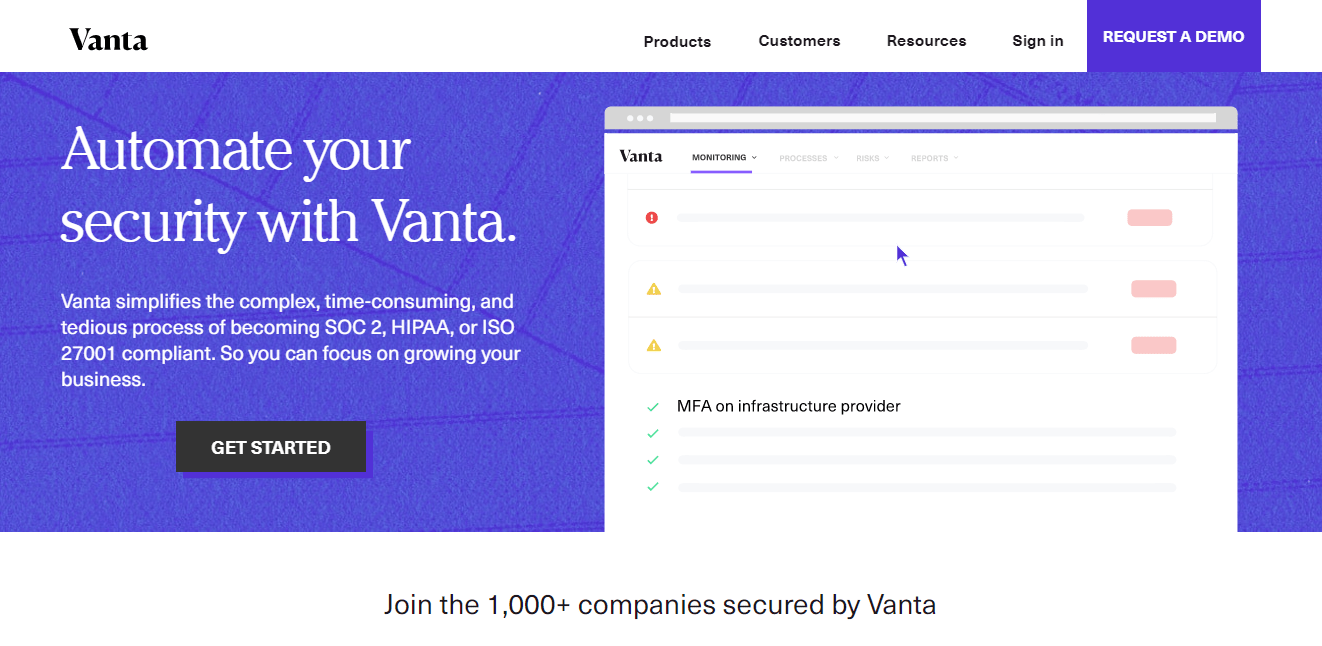Click the first yellow warning triangle icon

(x=654, y=288)
